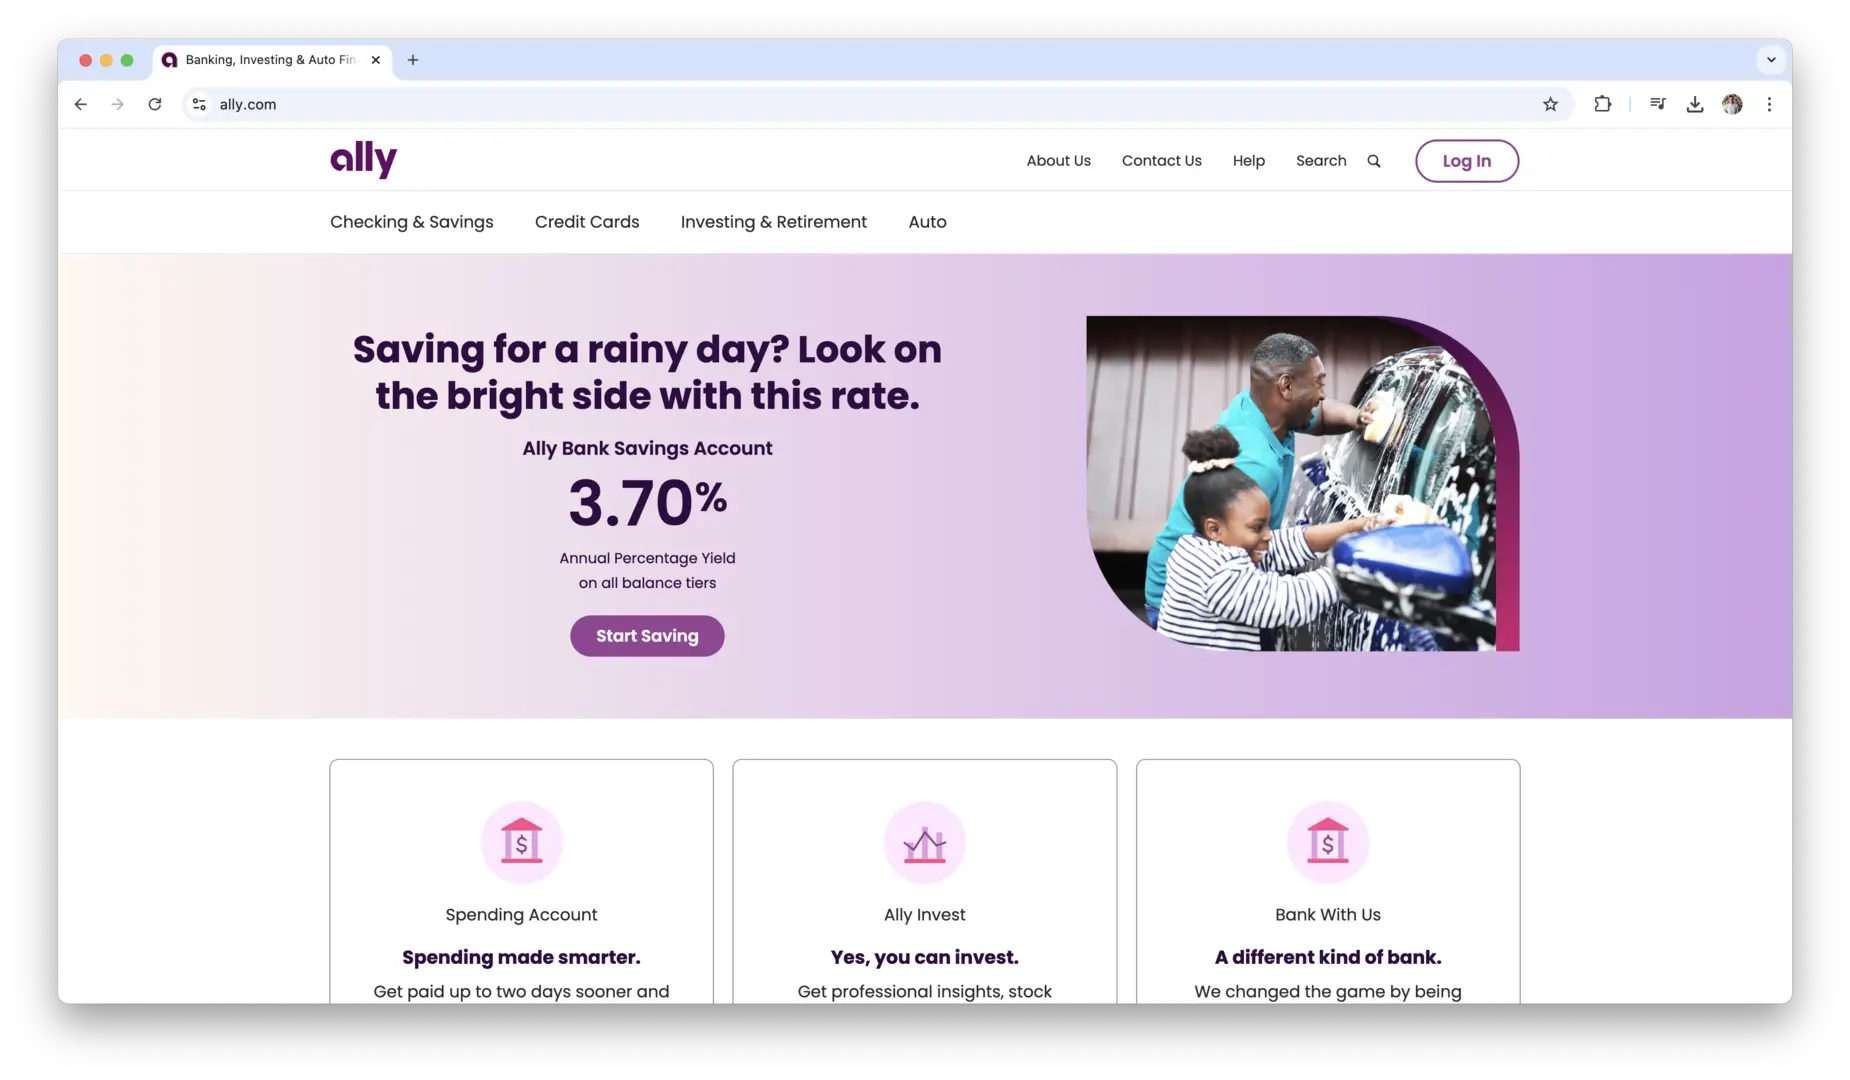Open site search via magnifier icon
Screen dimensions: 1850x1080
coord(1374,161)
